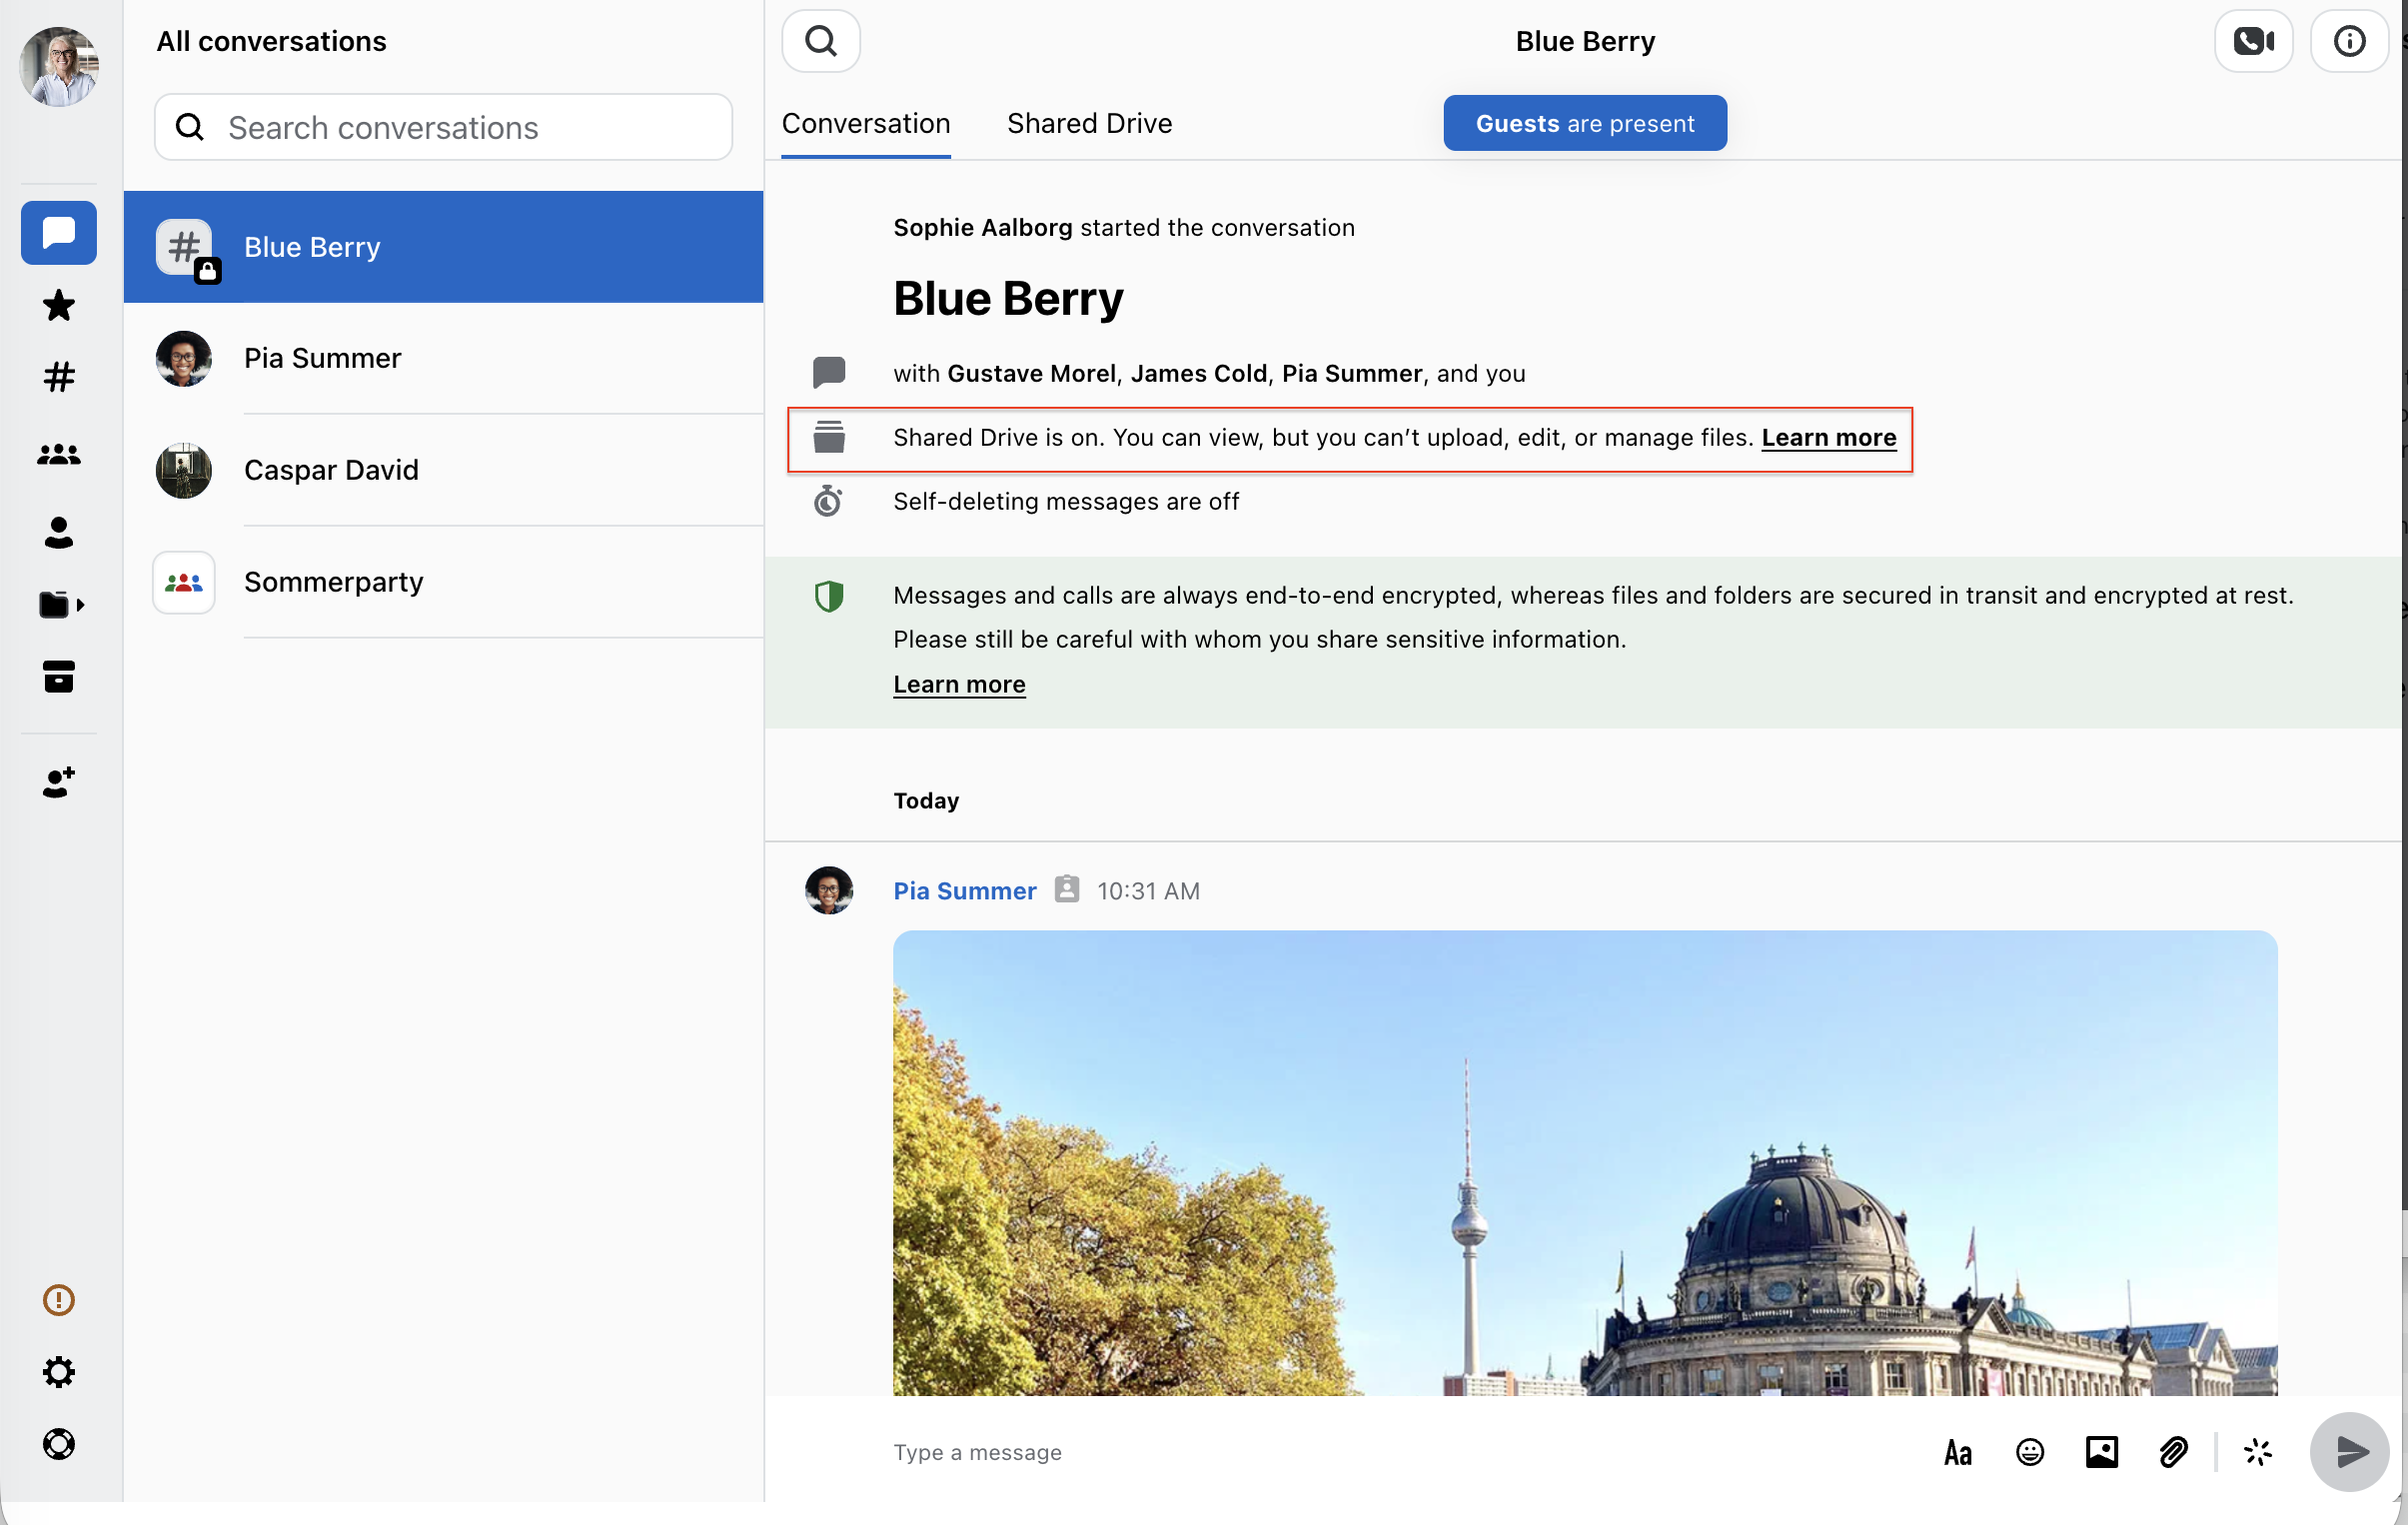Open Learn more link about encryption

coord(959,684)
